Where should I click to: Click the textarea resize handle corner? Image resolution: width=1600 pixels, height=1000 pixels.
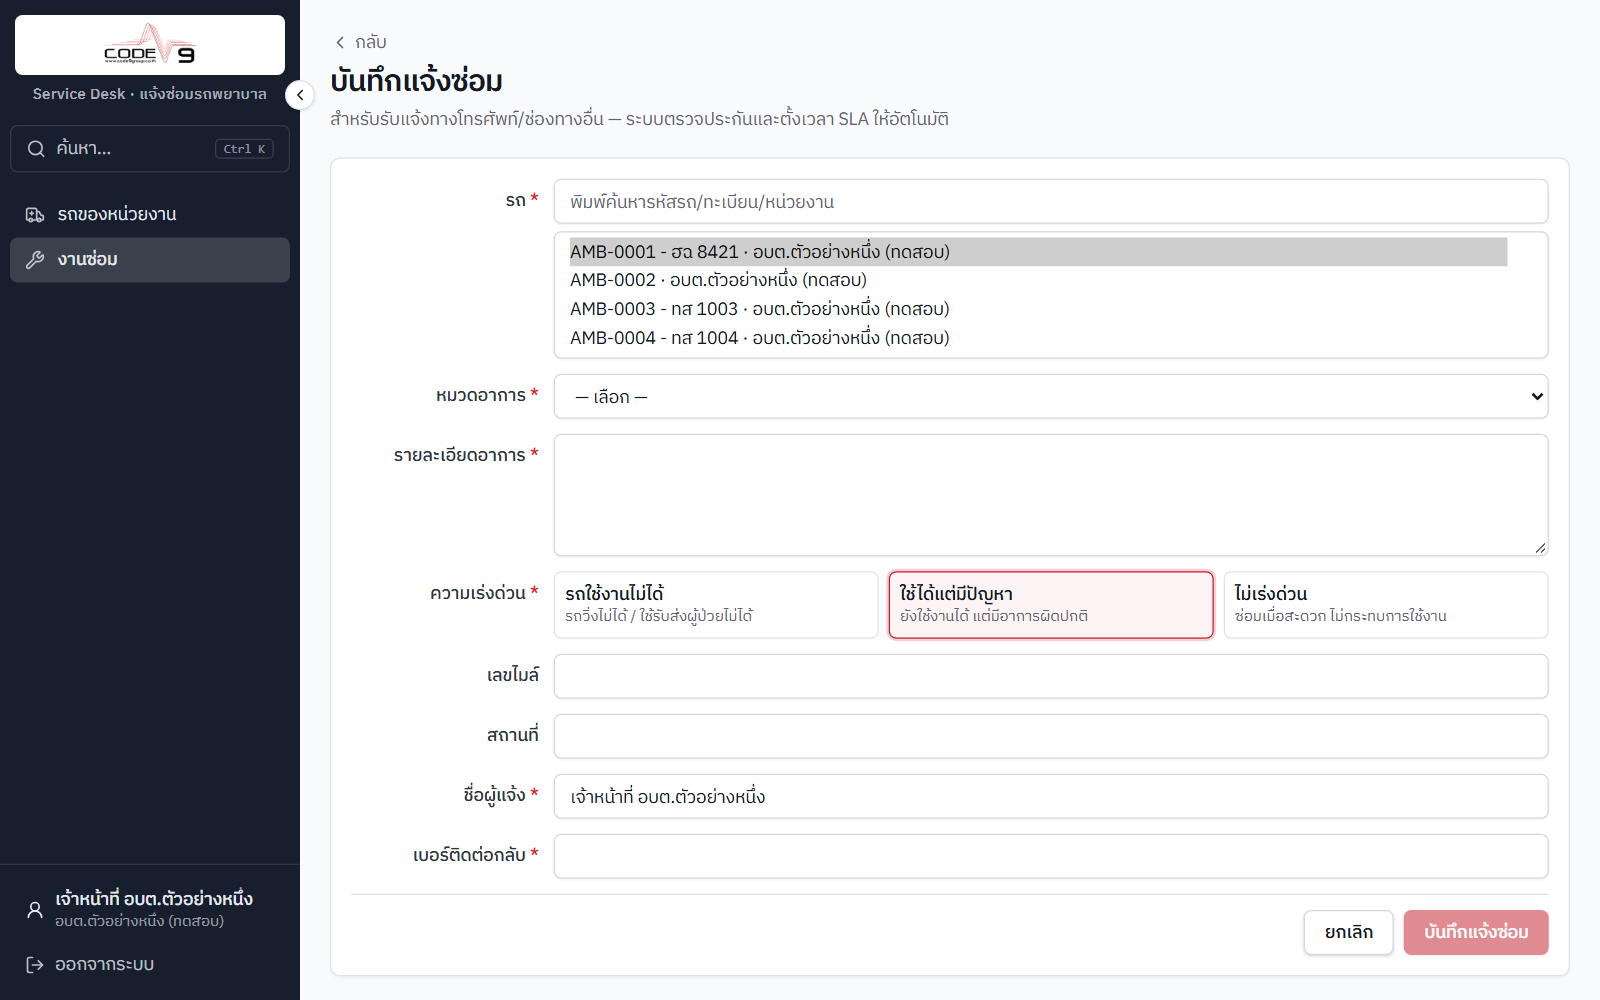click(1540, 548)
